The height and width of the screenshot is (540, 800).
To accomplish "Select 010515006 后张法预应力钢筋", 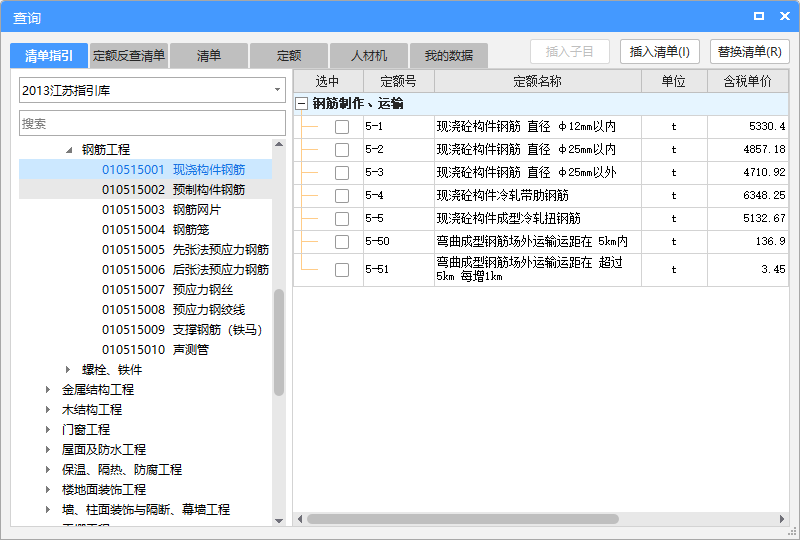I will click(x=145, y=269).
